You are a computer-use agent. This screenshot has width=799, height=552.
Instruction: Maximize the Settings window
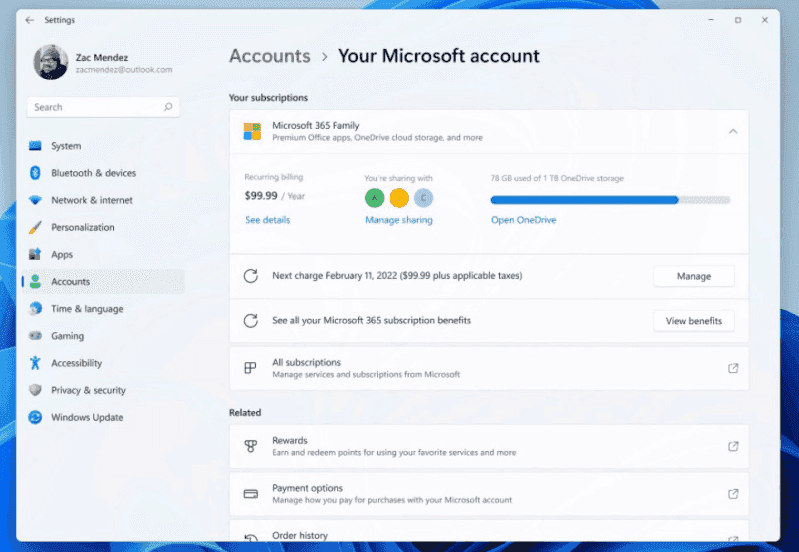(x=737, y=20)
